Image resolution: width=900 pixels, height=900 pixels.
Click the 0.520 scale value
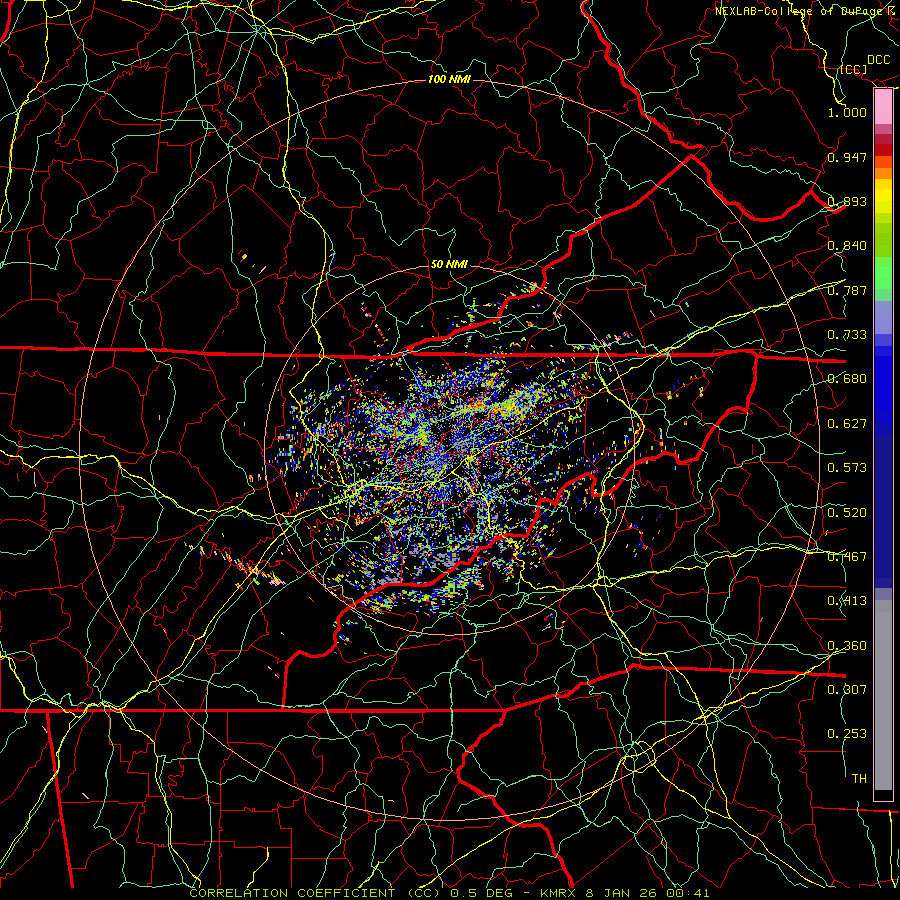[847, 513]
